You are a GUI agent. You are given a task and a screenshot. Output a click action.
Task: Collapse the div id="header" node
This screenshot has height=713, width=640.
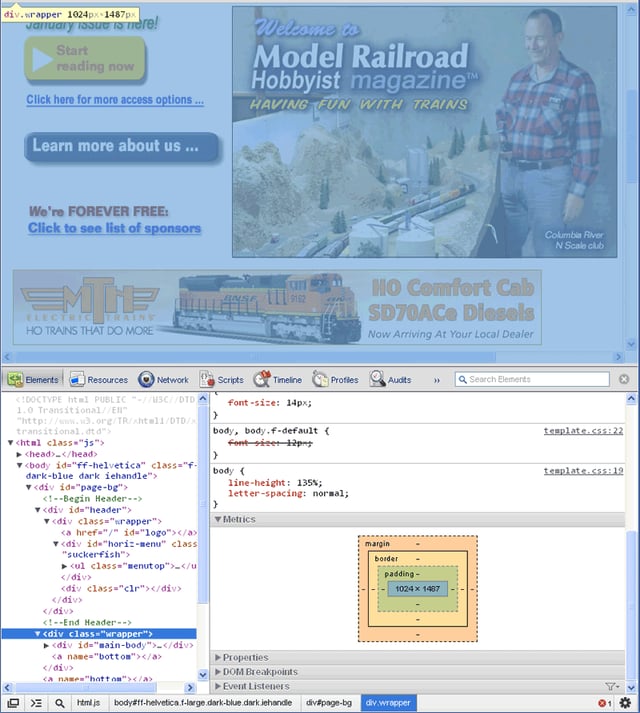(x=37, y=510)
